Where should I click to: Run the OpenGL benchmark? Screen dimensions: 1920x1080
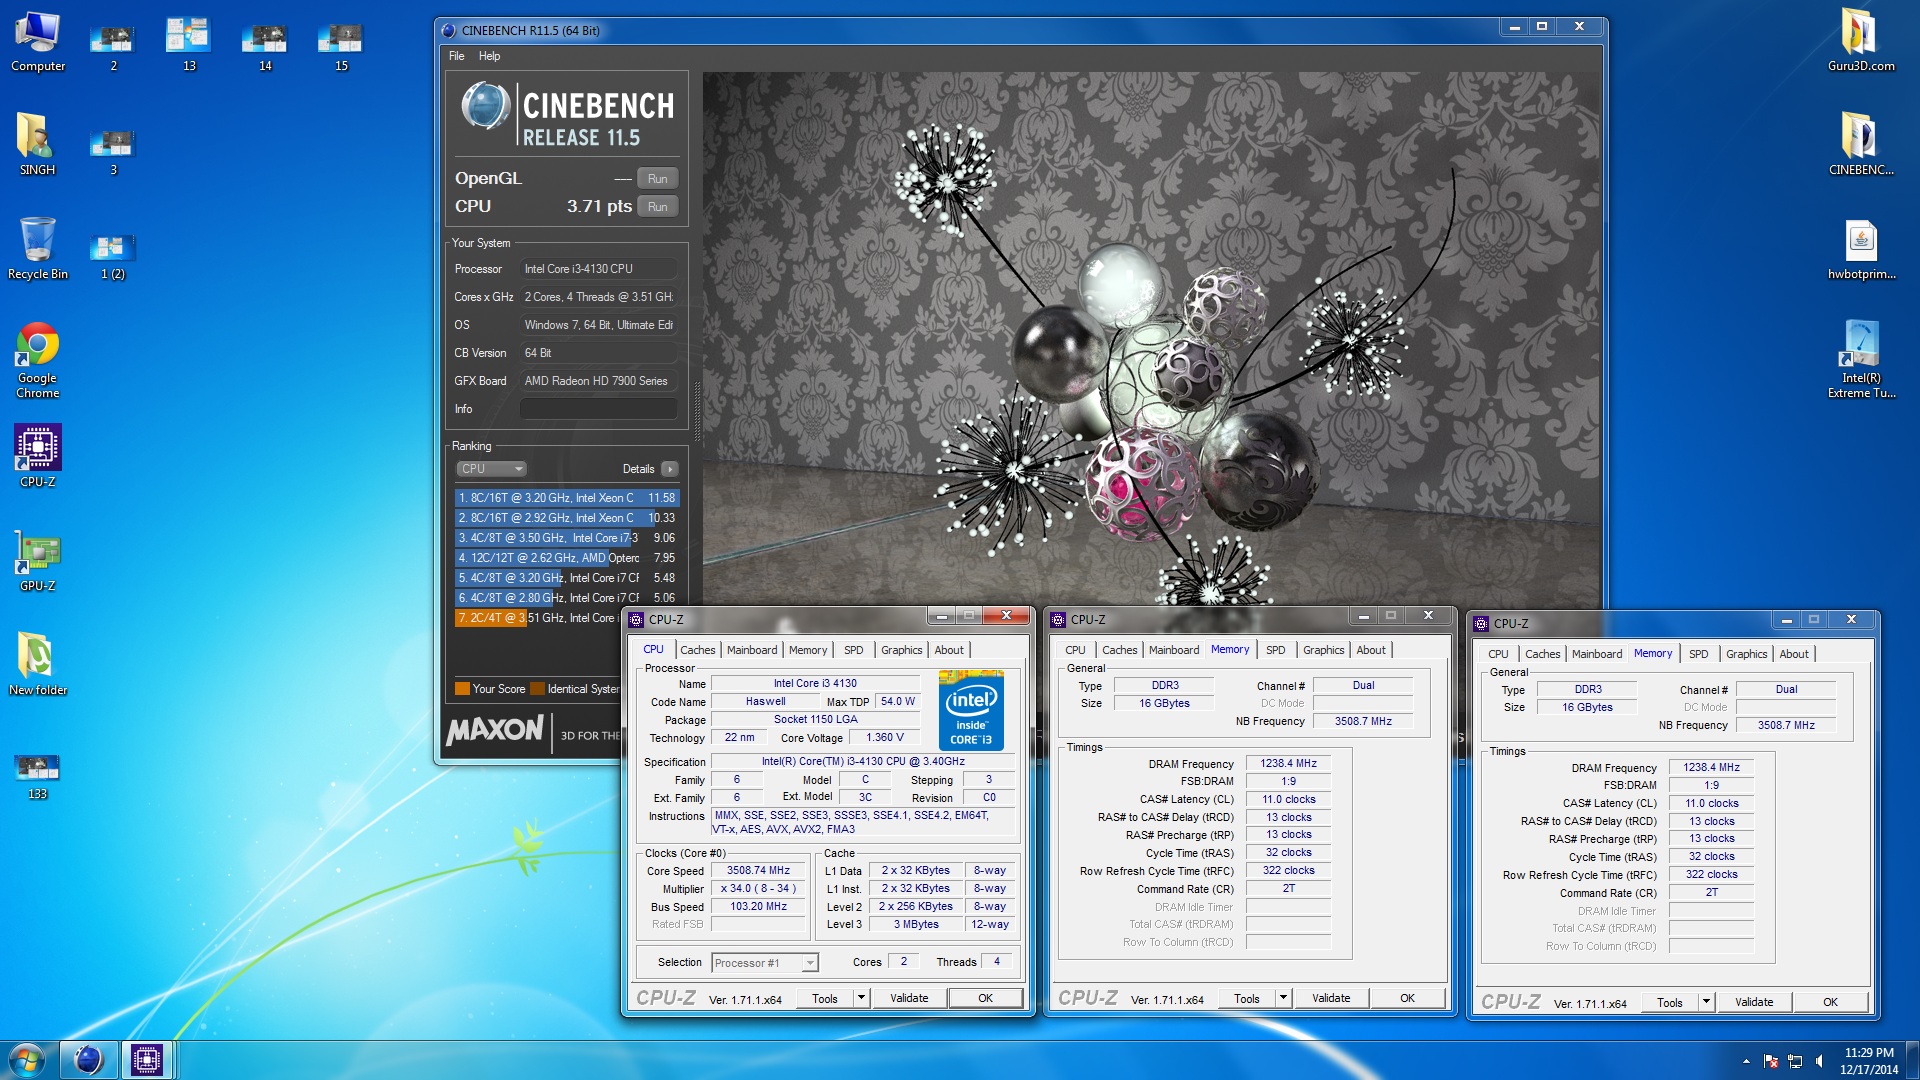[x=657, y=179]
